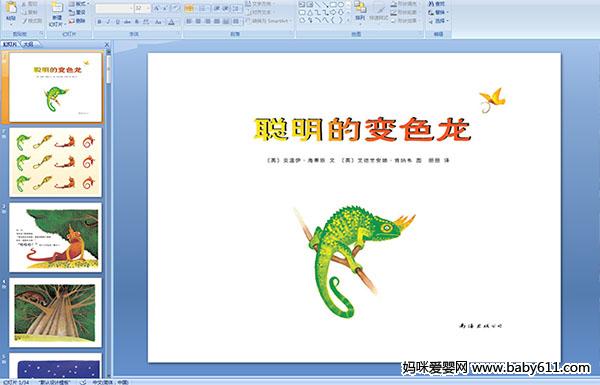Switch to the Outline pane tab
This screenshot has height=385, width=600.
[28, 44]
